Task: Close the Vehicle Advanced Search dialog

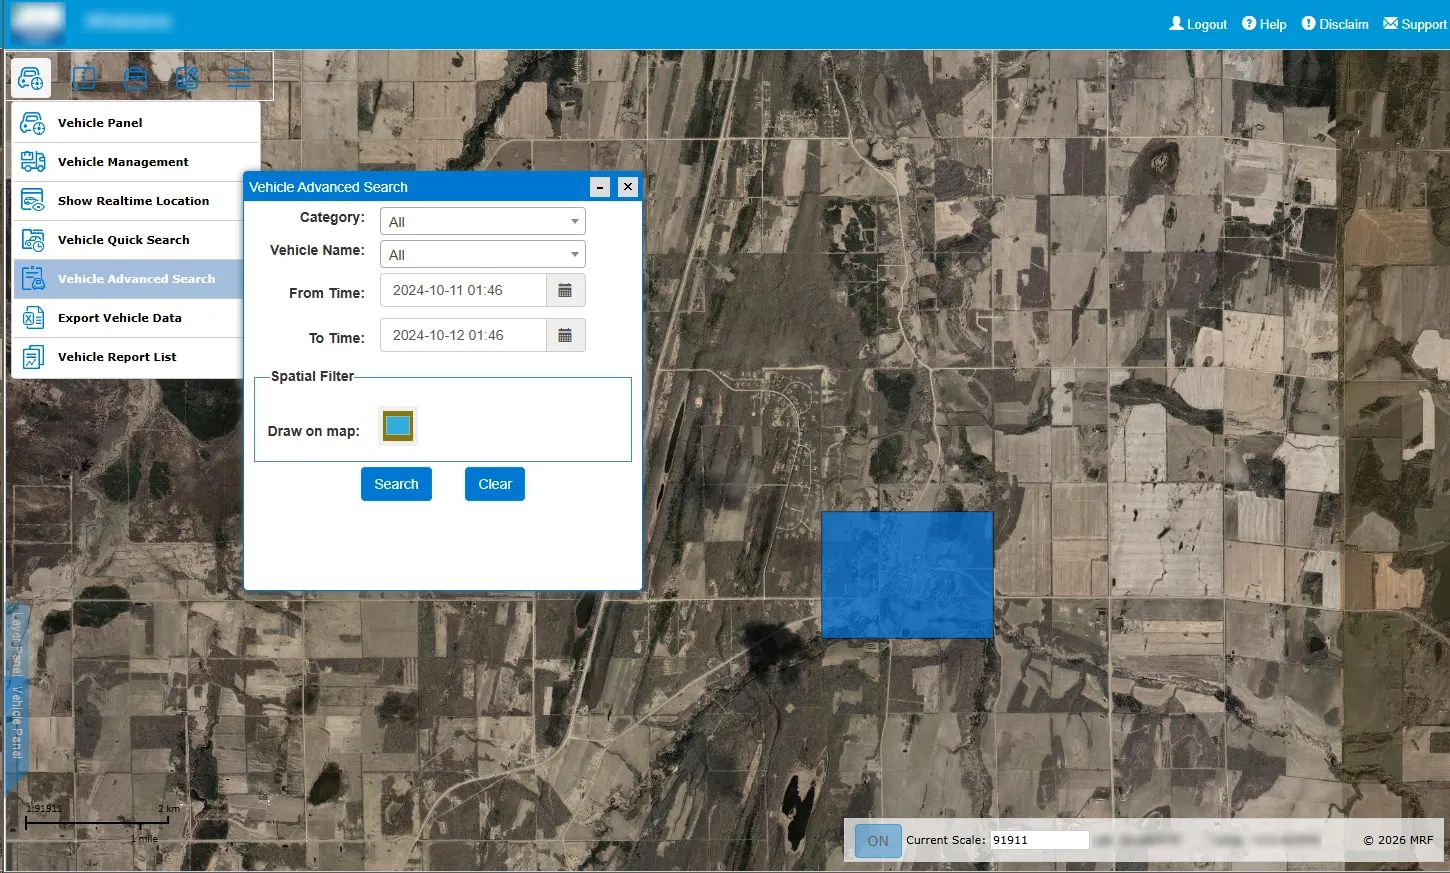Action: click(x=628, y=187)
